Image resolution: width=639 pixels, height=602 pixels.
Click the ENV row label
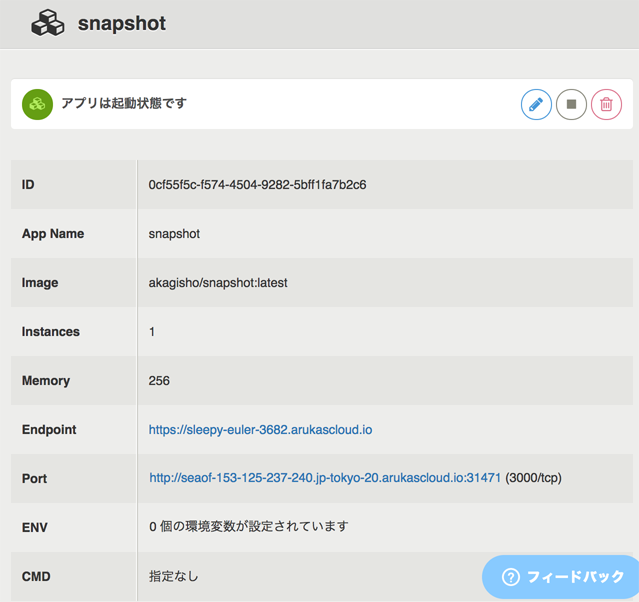click(35, 527)
